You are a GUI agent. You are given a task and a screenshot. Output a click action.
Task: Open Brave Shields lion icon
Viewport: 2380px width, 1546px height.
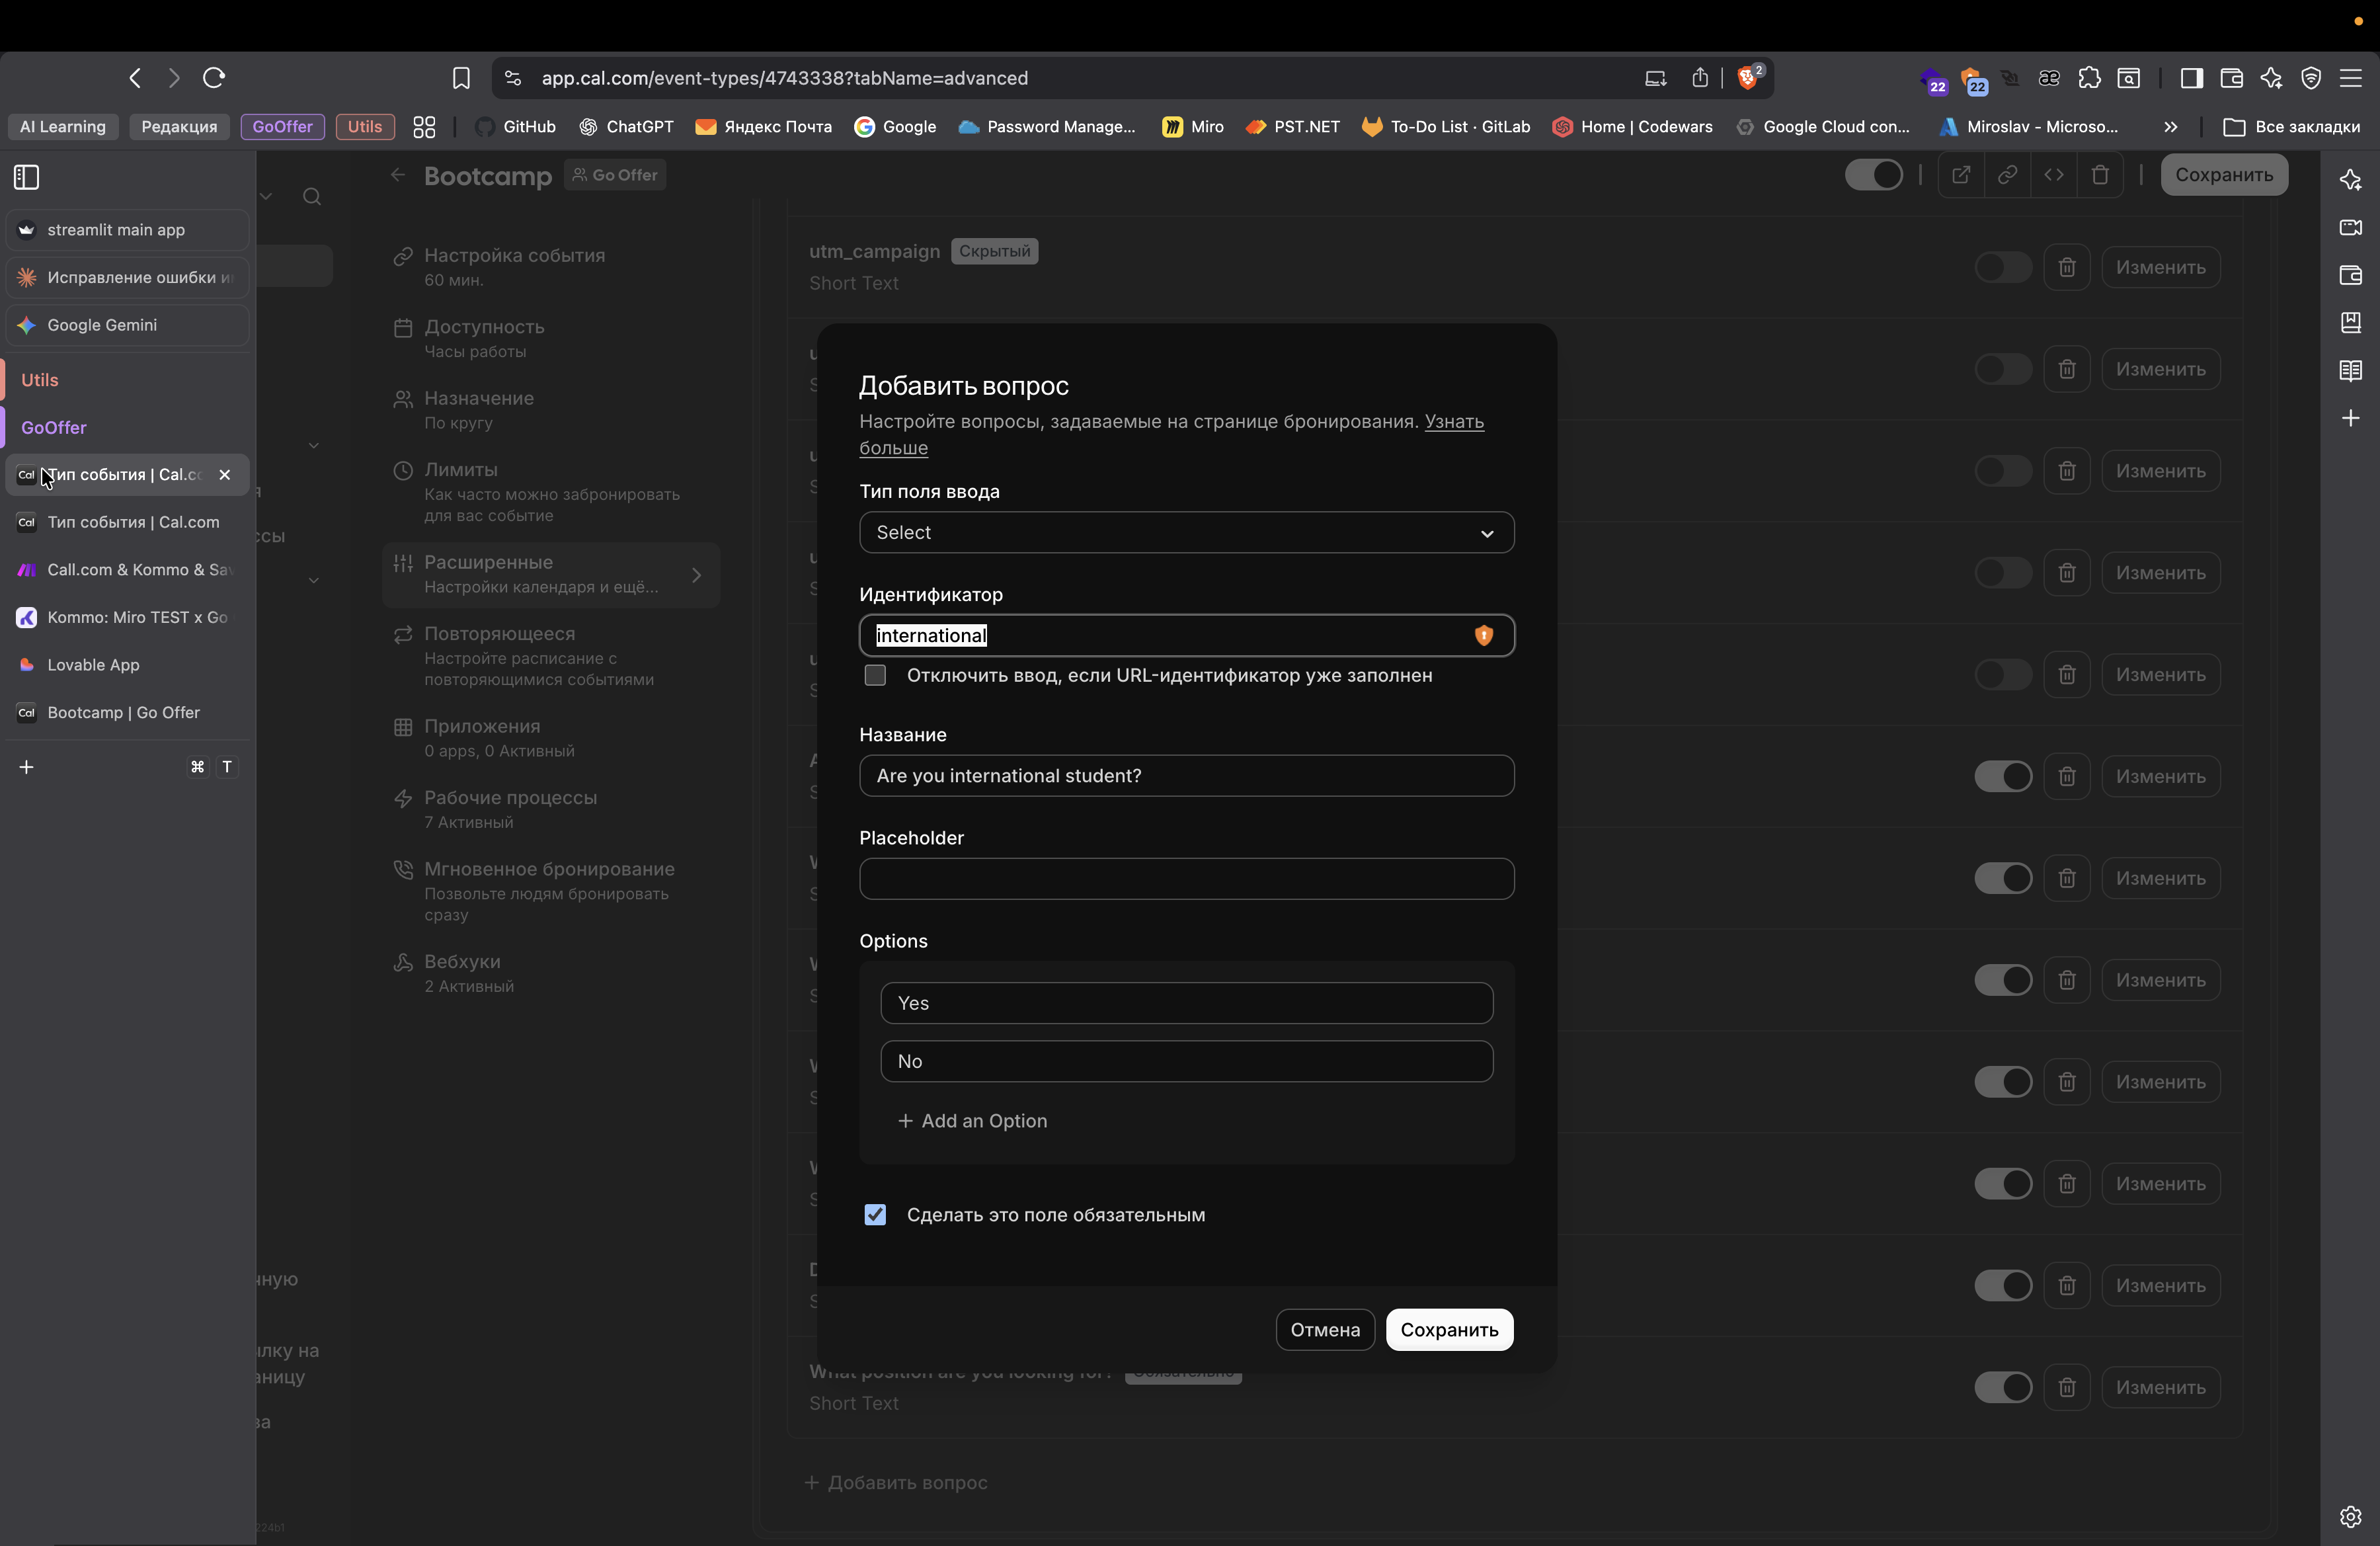click(x=1748, y=78)
